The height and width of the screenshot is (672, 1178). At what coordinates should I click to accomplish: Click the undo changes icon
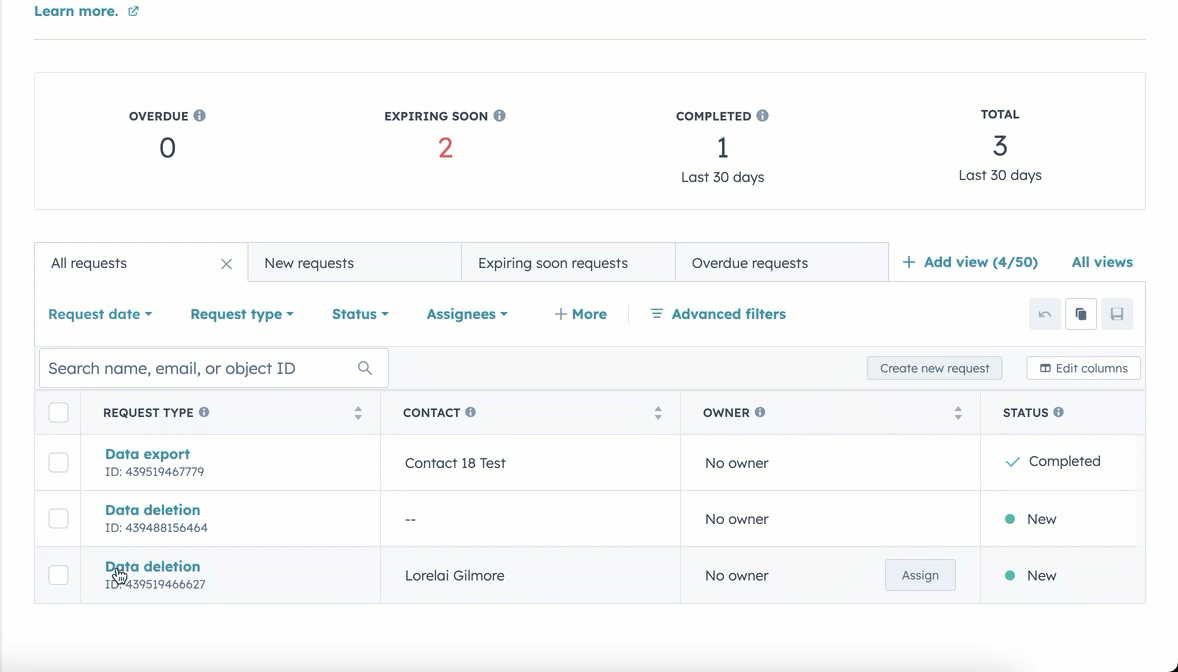tap(1044, 314)
